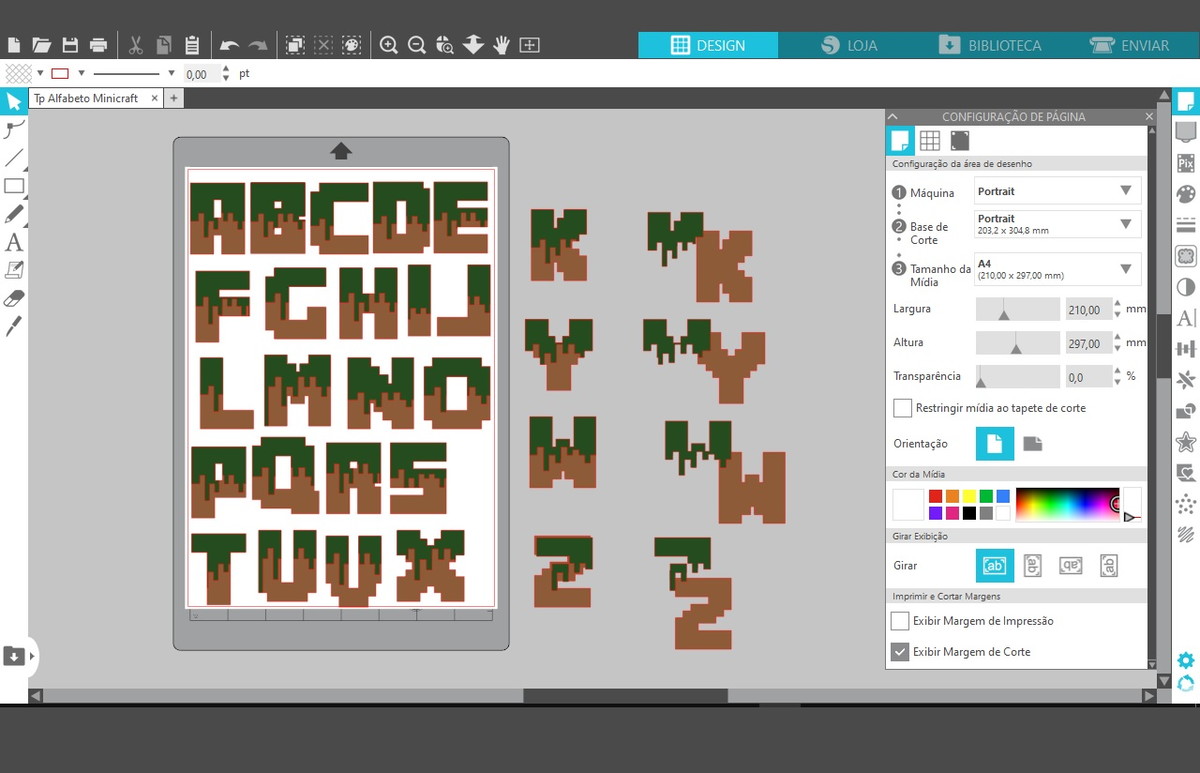Choose the text tool in left toolbar
The width and height of the screenshot is (1200, 773).
14,242
